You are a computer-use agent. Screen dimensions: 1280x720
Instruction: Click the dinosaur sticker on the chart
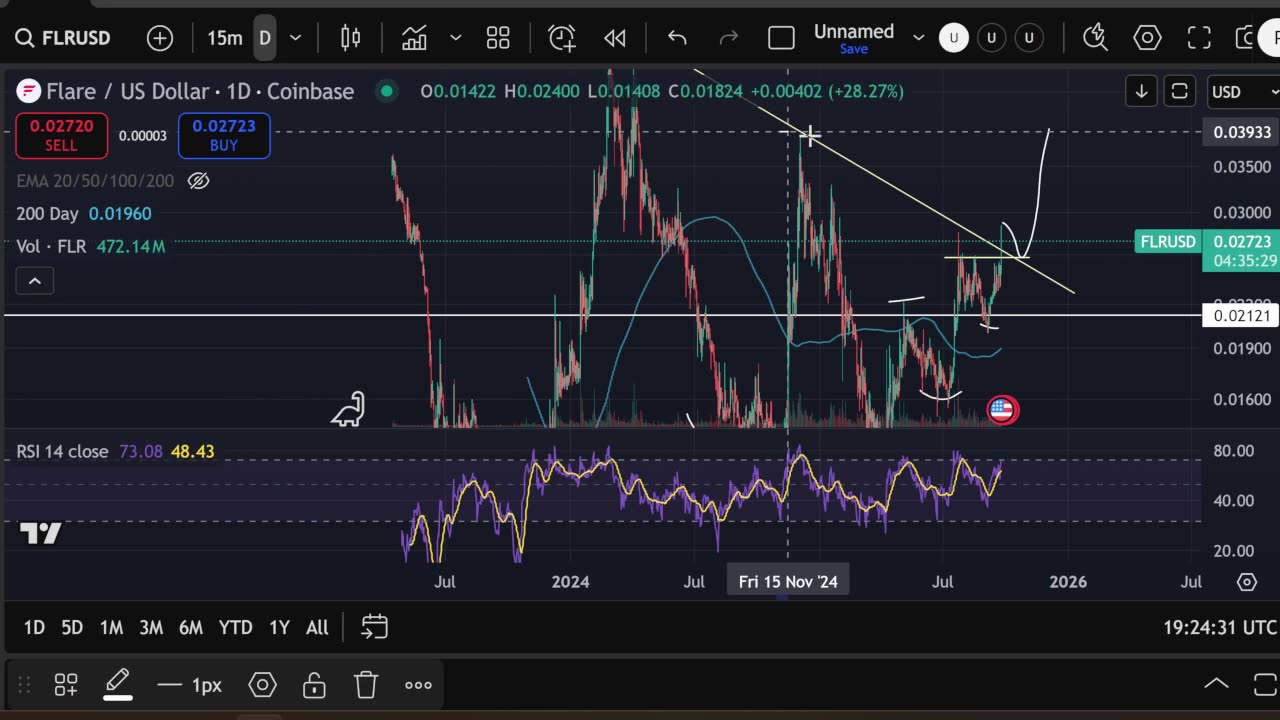[x=348, y=409]
